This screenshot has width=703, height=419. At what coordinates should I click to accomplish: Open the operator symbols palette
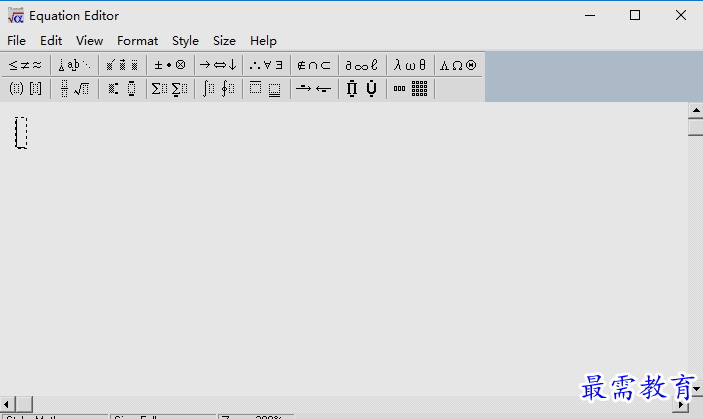click(x=170, y=65)
